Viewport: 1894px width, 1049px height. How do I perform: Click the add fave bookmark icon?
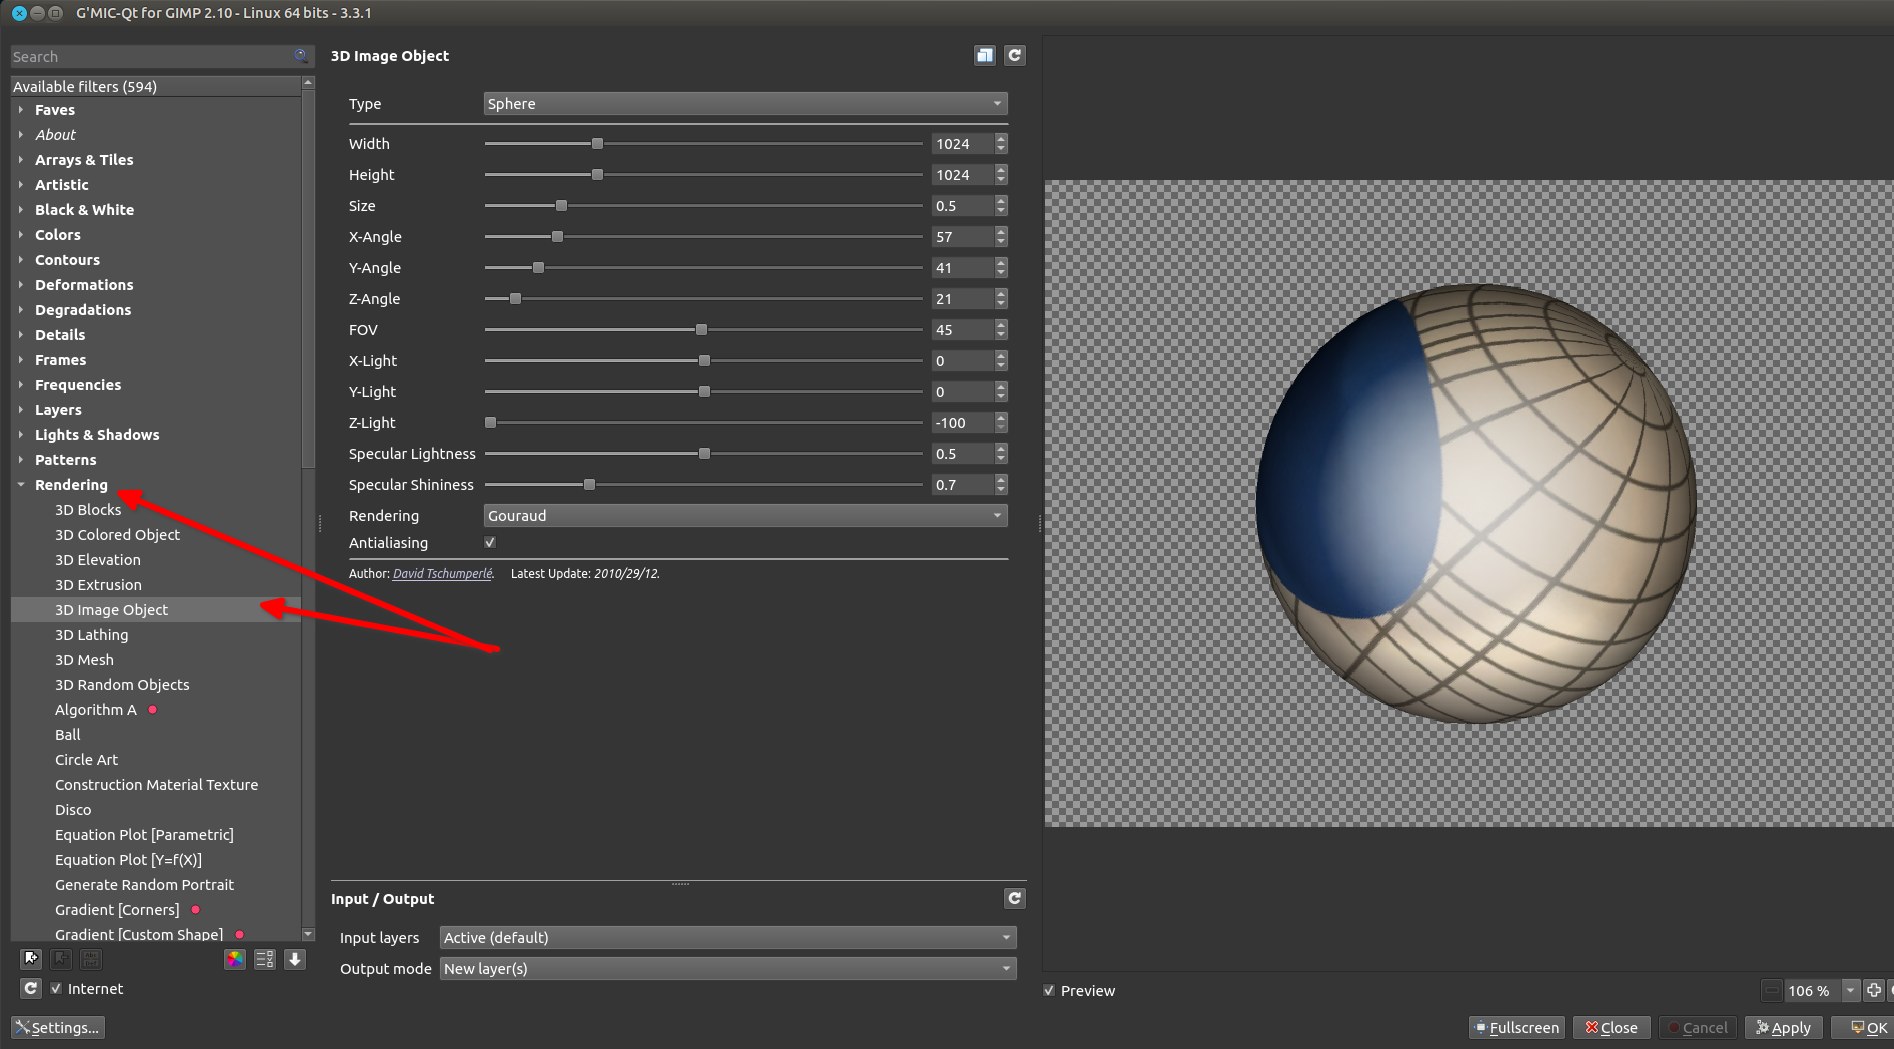point(31,959)
